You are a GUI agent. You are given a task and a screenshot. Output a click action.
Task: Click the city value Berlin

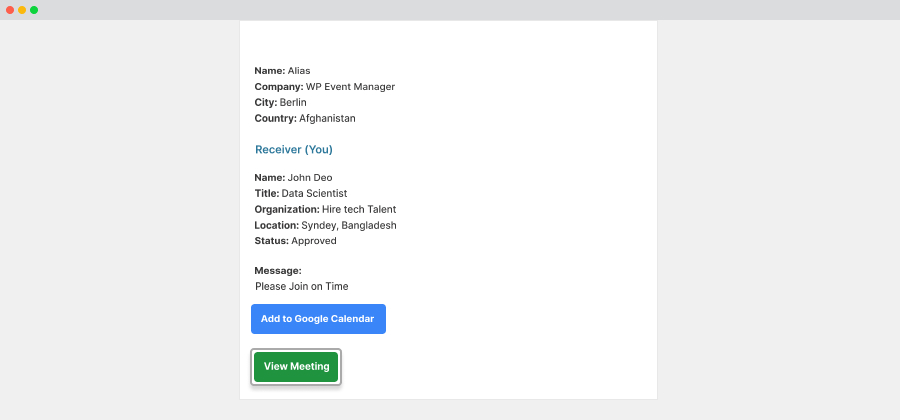[293, 103]
